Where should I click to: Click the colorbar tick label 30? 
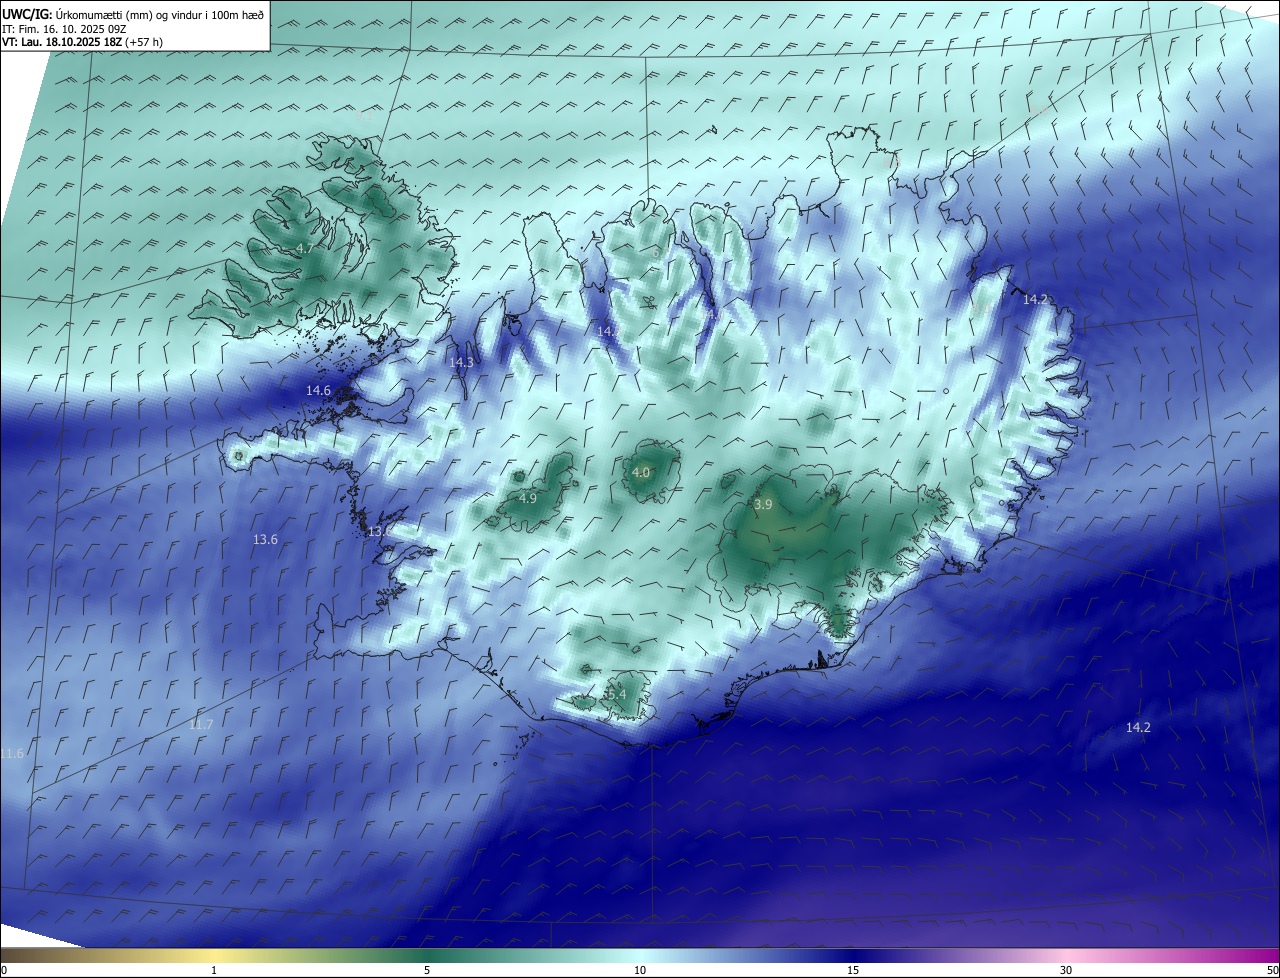point(1066,970)
